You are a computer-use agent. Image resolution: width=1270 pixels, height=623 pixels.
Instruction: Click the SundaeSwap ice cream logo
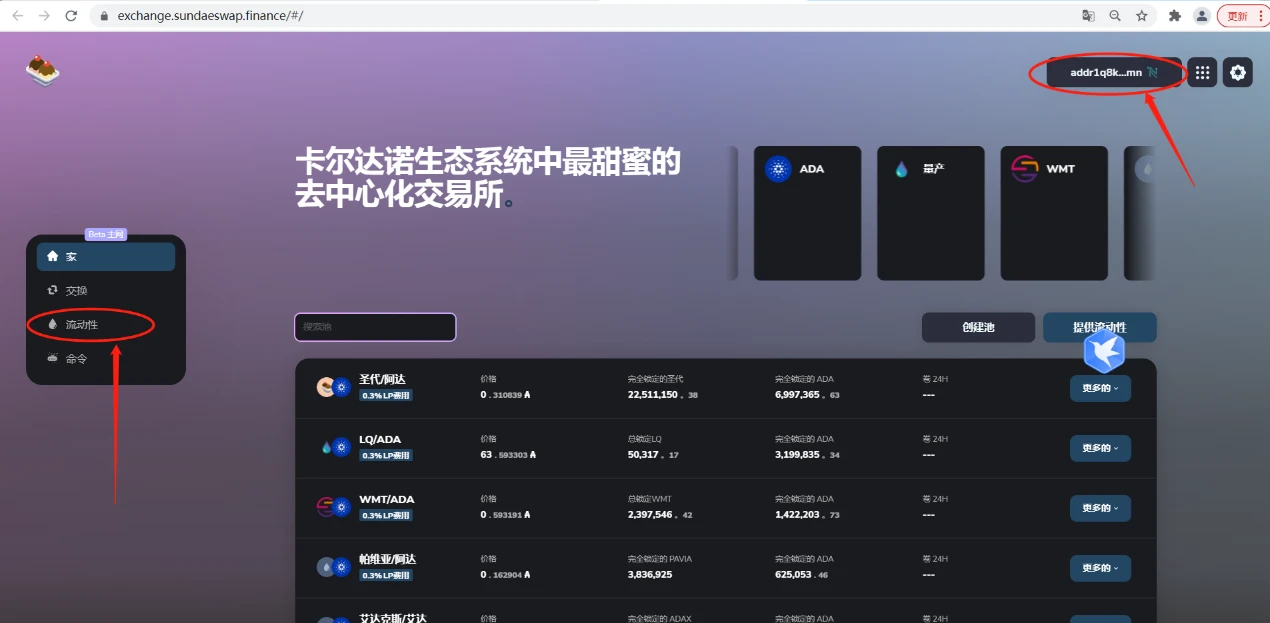[x=43, y=70]
